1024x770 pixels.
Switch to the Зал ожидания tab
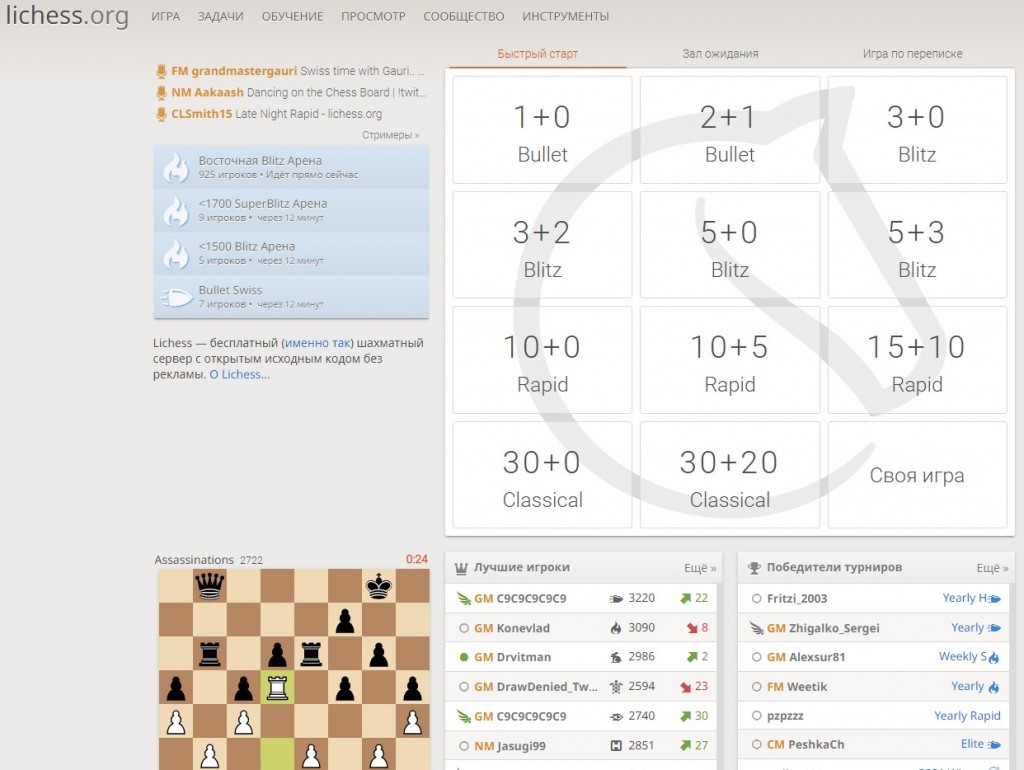tap(720, 54)
